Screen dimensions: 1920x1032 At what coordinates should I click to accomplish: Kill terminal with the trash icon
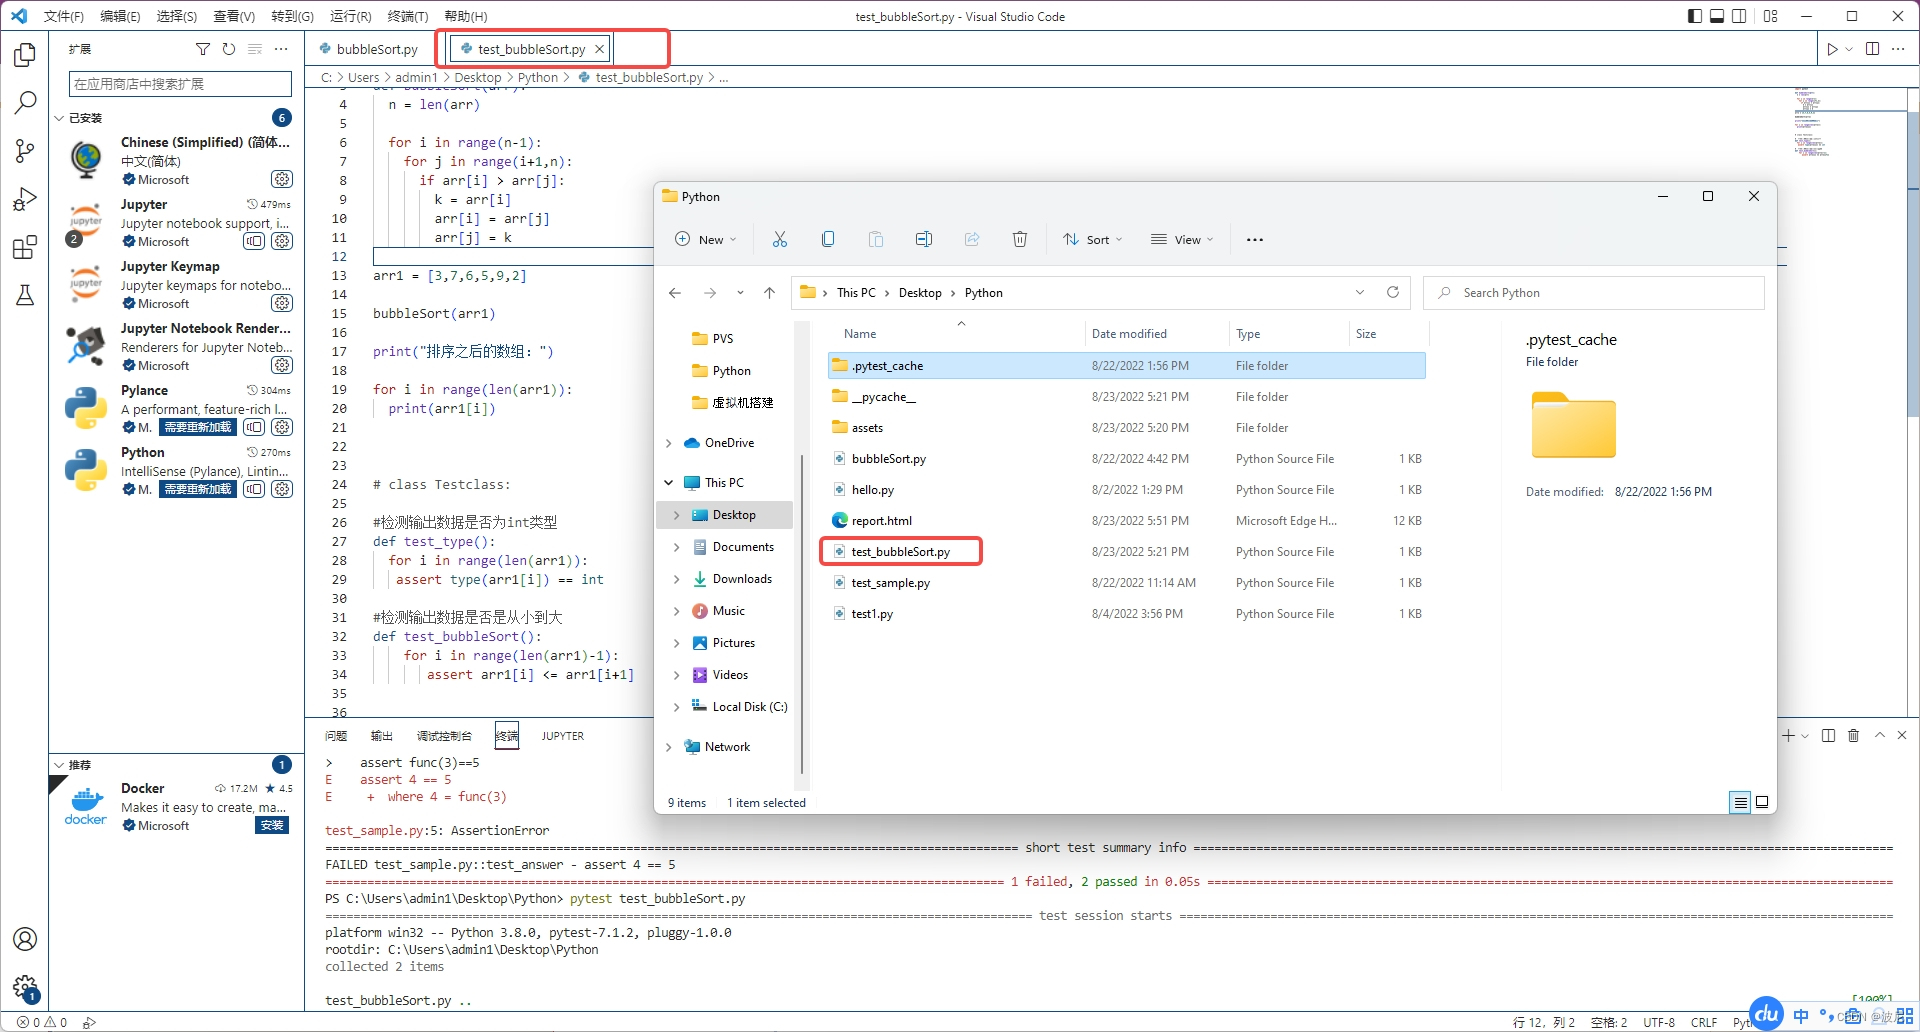point(1853,735)
